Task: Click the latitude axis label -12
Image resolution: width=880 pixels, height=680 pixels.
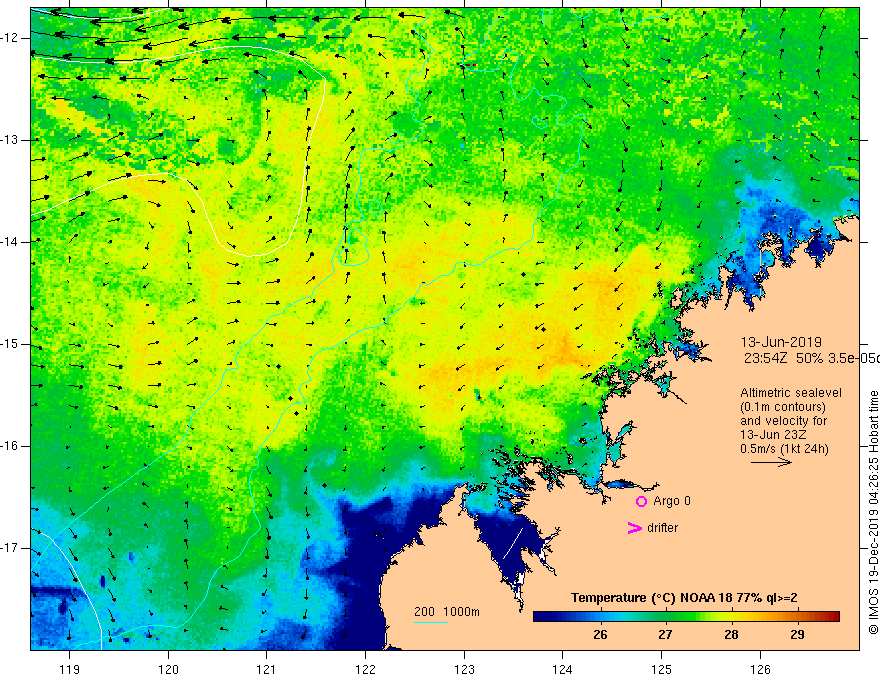Action: point(10,38)
